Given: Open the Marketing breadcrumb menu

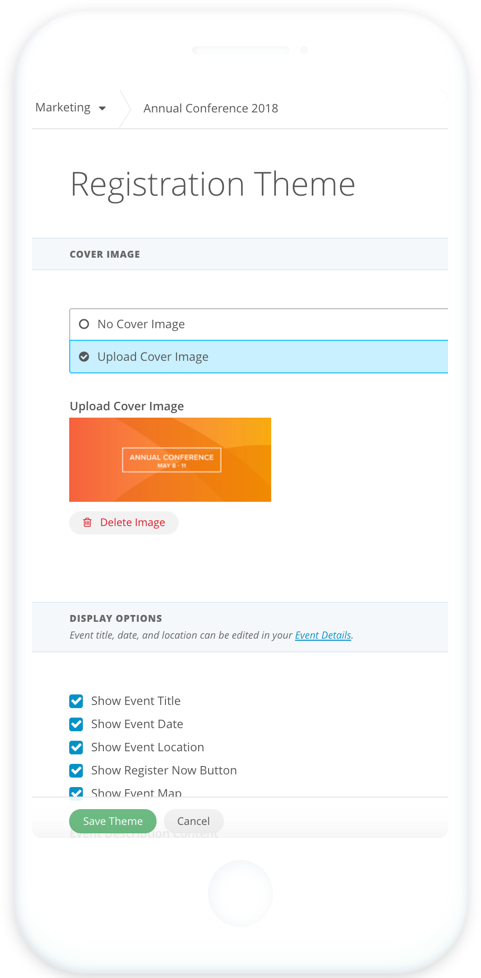Looking at the screenshot, I should pyautogui.click(x=70, y=108).
